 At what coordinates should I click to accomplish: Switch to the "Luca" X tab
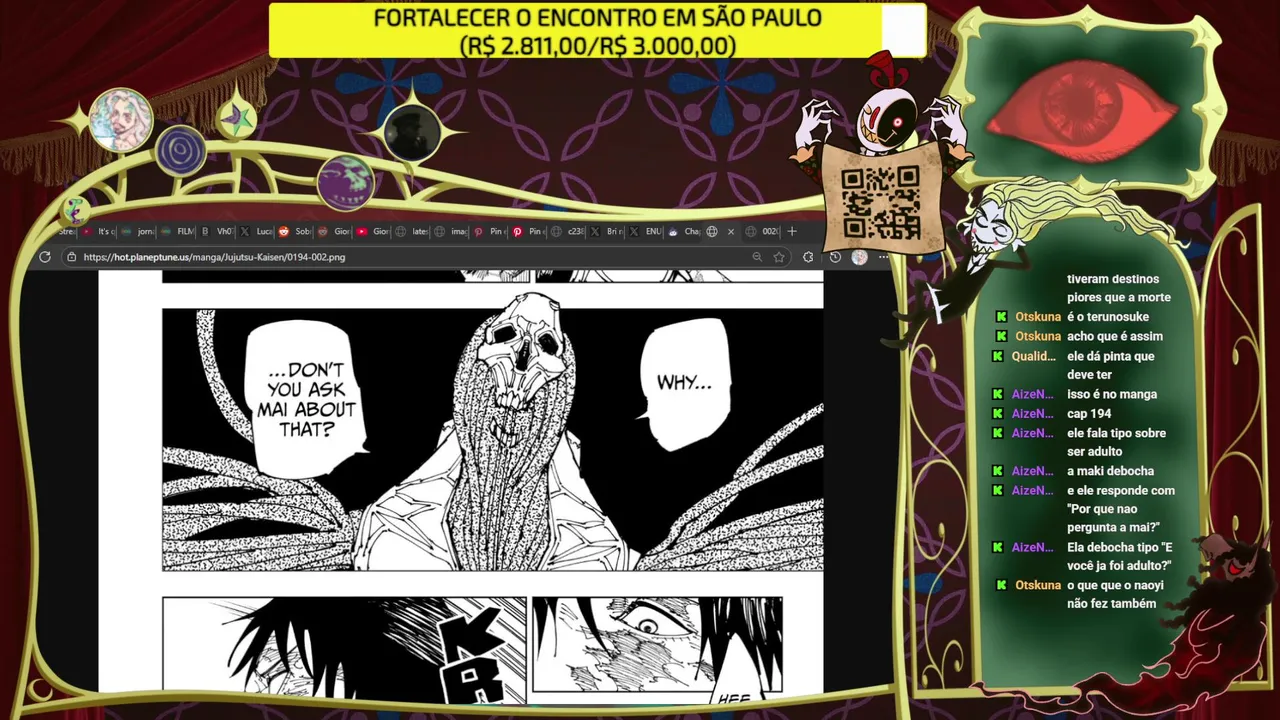point(257,231)
